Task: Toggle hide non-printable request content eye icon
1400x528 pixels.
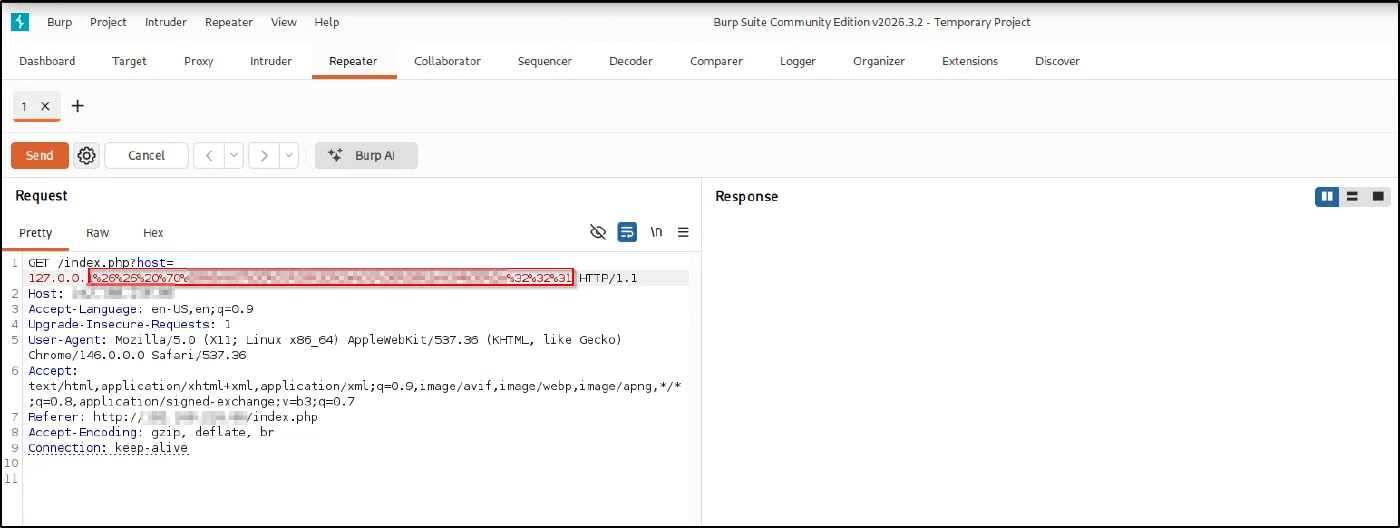Action: coord(598,232)
